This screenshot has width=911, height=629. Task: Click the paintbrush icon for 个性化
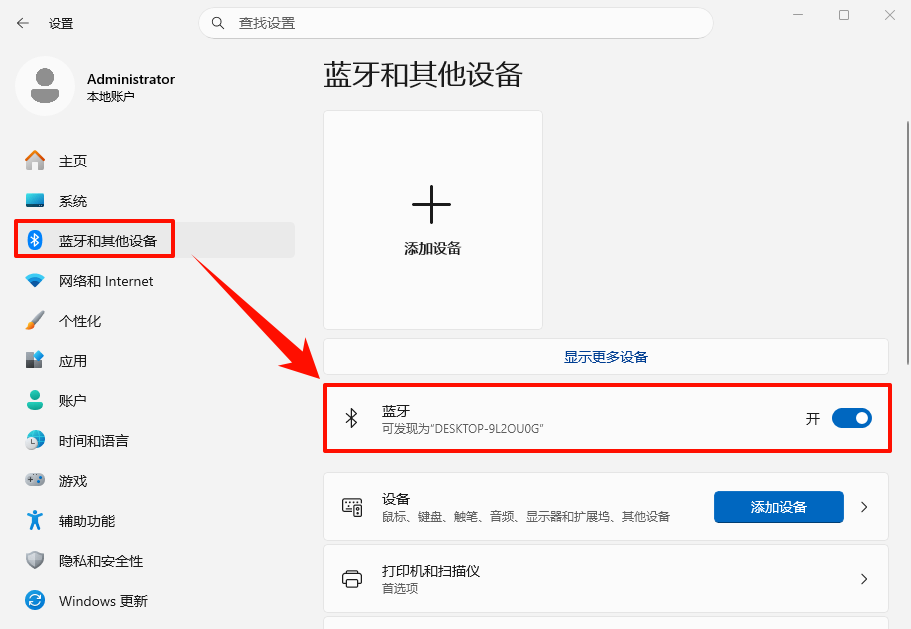click(35, 321)
